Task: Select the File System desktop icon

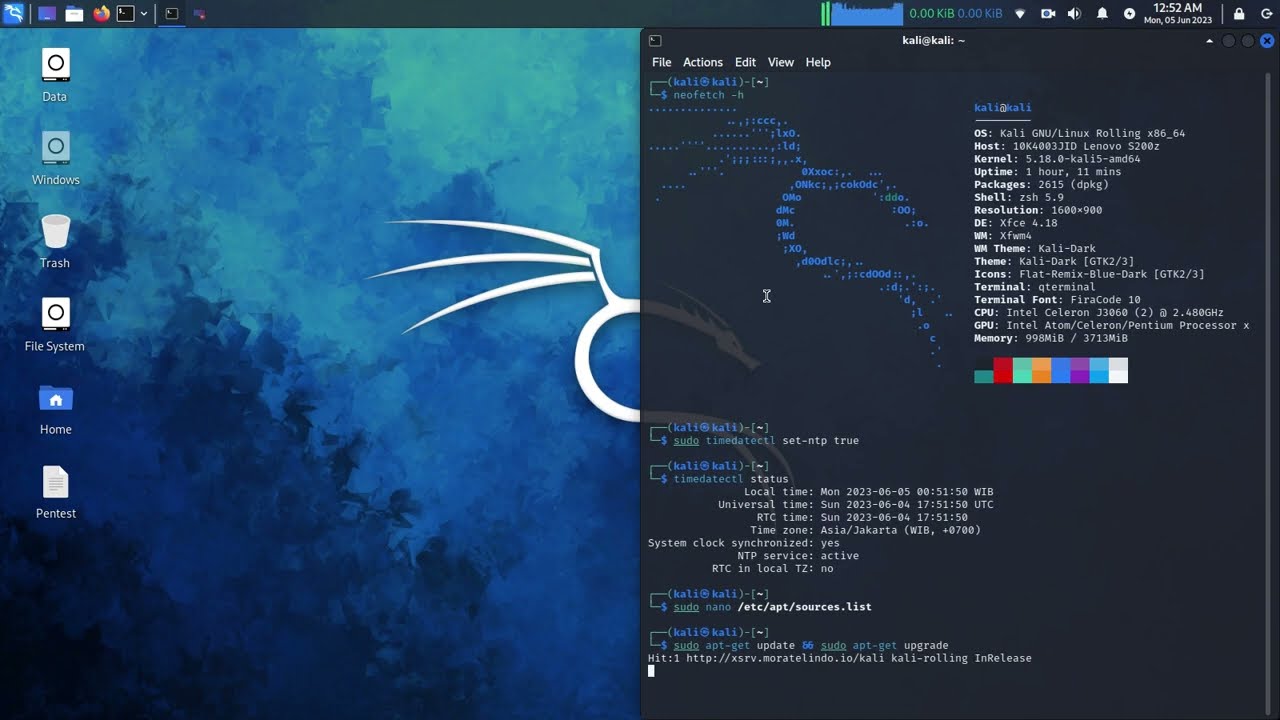Action: coord(55,325)
